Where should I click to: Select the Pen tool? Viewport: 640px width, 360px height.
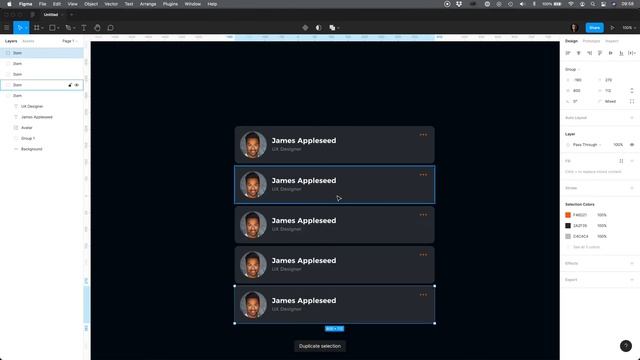pyautogui.click(x=68, y=28)
